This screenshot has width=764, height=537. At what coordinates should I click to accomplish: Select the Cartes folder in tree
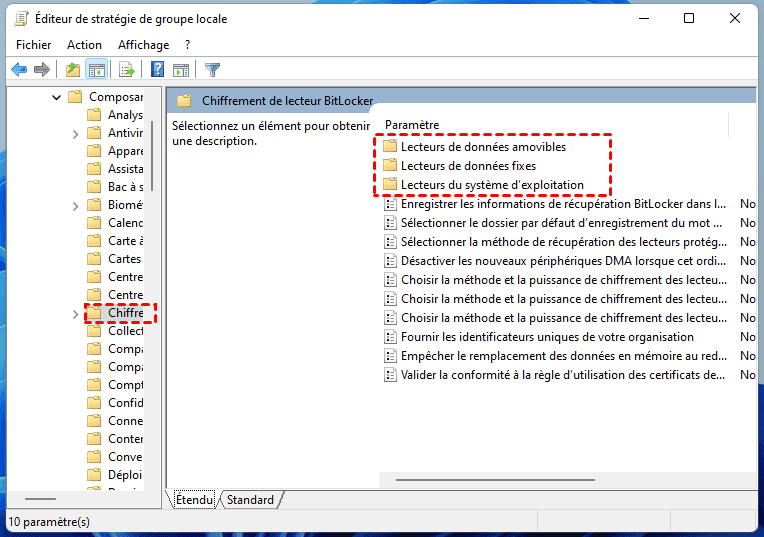coord(114,259)
